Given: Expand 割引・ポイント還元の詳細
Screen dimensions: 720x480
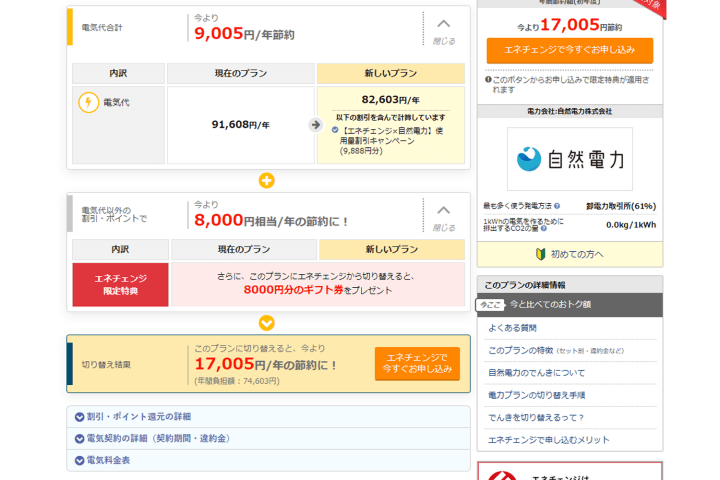Looking at the screenshot, I should (x=269, y=417).
